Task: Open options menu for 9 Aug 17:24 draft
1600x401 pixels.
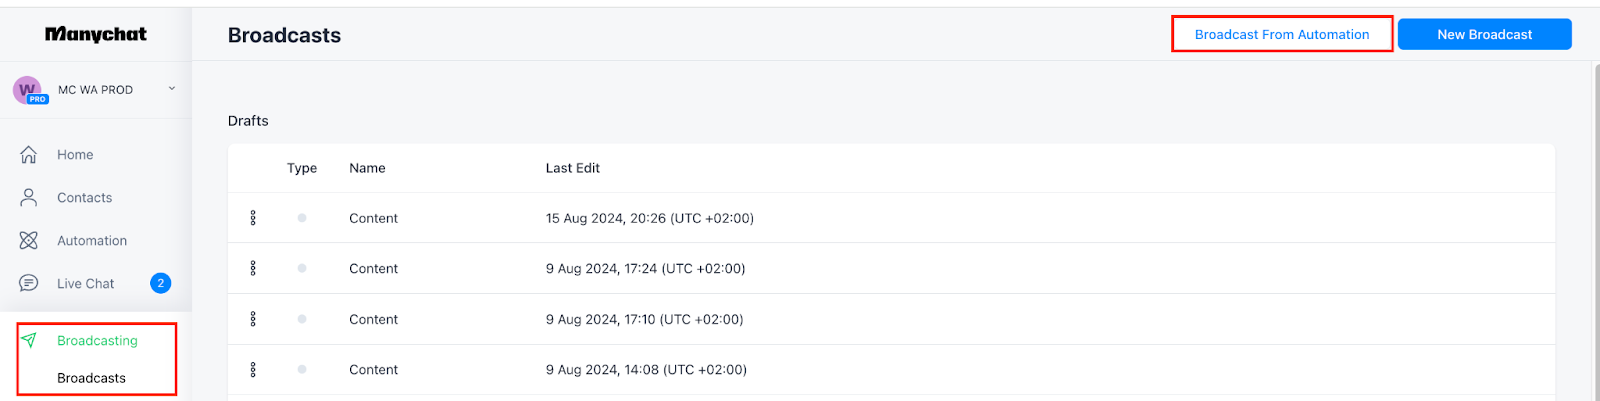Action: point(253,268)
